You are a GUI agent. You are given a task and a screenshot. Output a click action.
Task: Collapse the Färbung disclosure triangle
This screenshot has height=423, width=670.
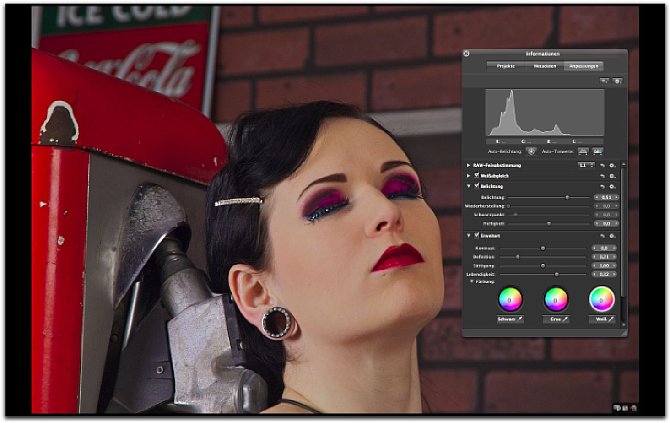[472, 282]
